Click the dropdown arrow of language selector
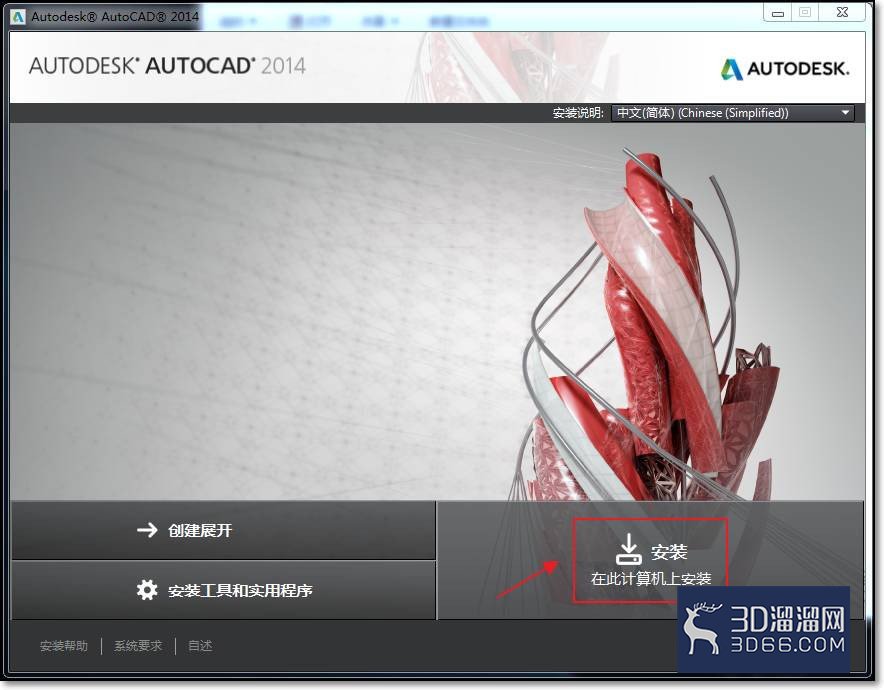 [845, 113]
